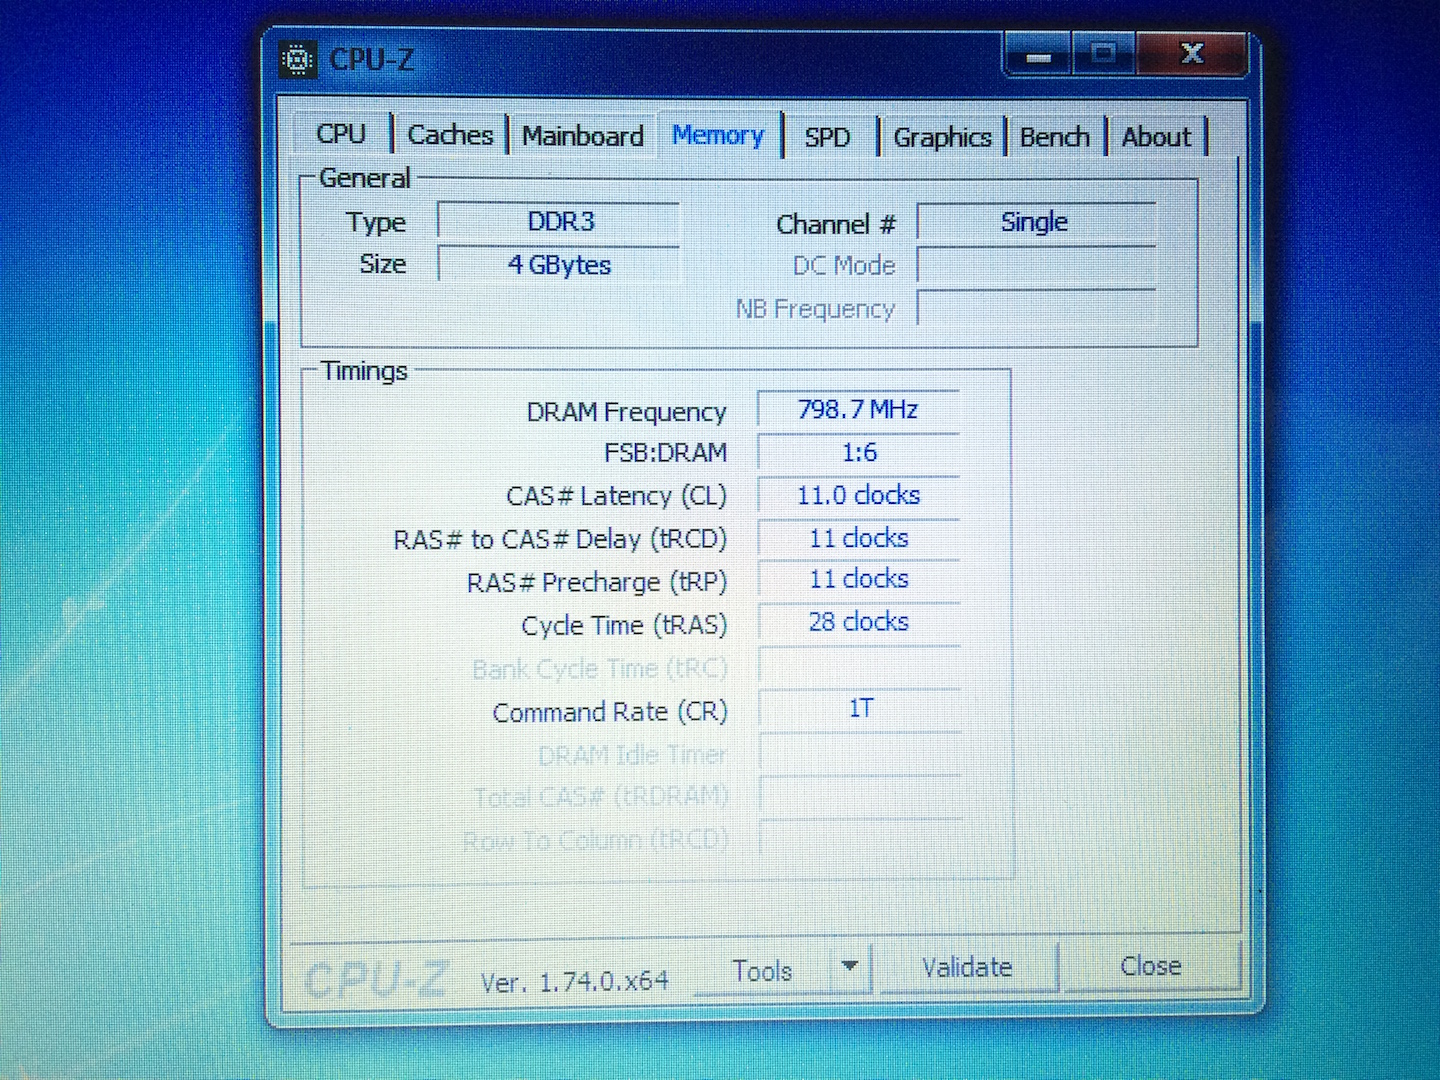Viewport: 1440px width, 1080px height.
Task: Click the version text Ver. 1.74.0.x64
Action: point(574,982)
